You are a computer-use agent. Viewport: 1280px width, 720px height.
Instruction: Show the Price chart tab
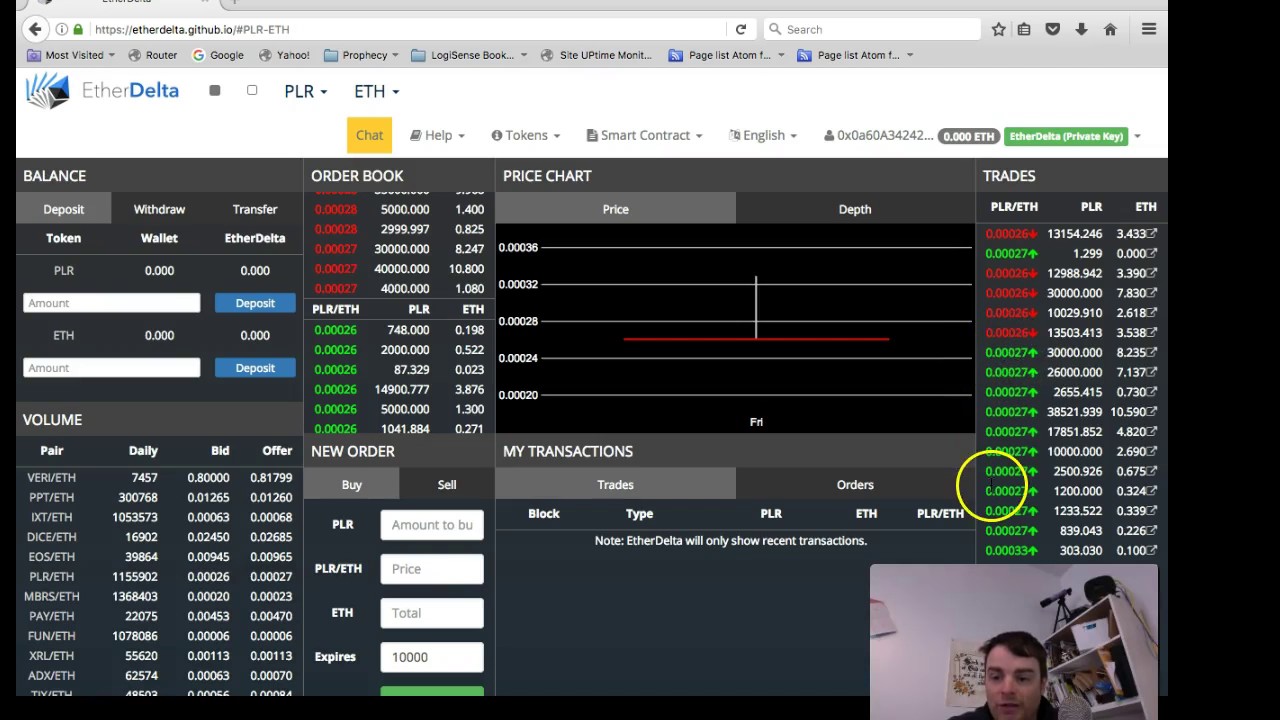tap(615, 209)
